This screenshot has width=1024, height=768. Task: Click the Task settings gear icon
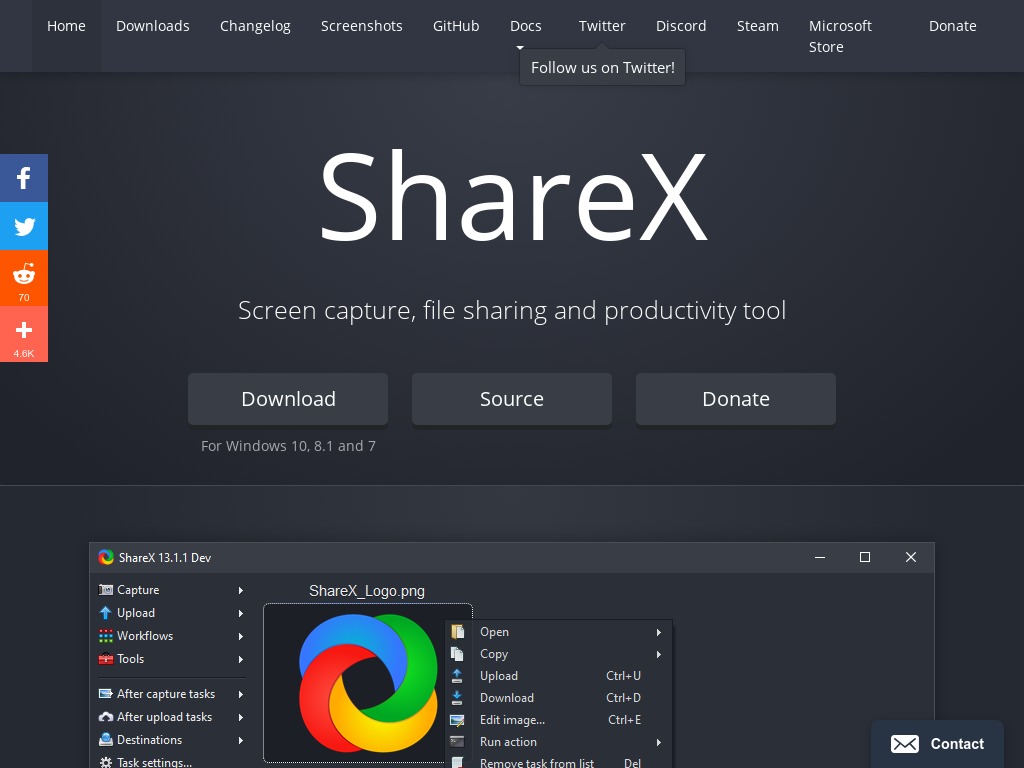[x=105, y=762]
